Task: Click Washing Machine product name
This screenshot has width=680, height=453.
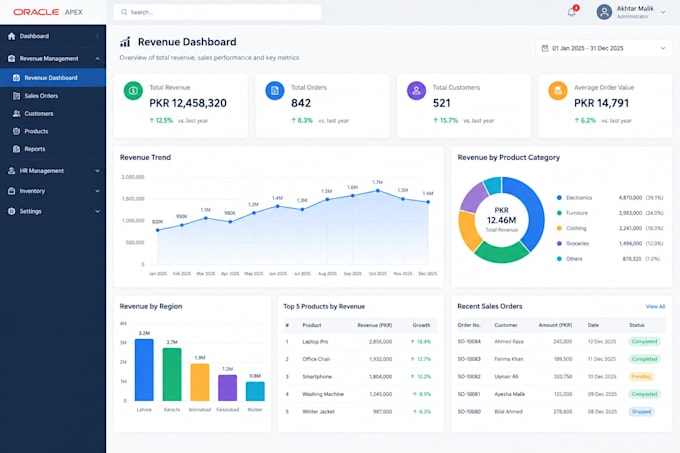Action: pos(323,394)
